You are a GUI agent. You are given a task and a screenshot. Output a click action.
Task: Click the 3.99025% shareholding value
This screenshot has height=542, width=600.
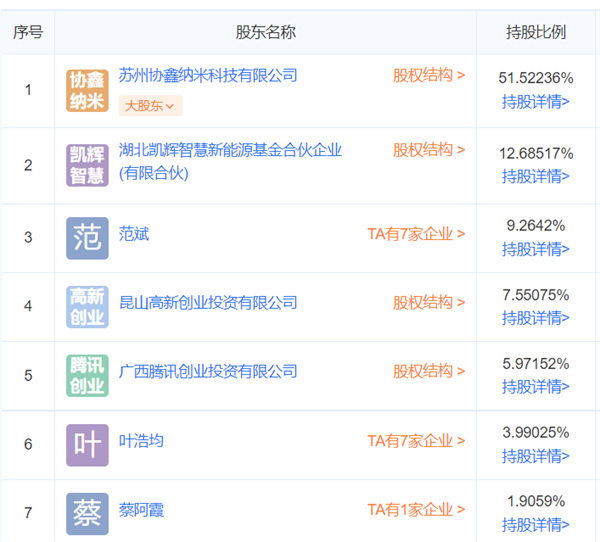[x=536, y=433]
